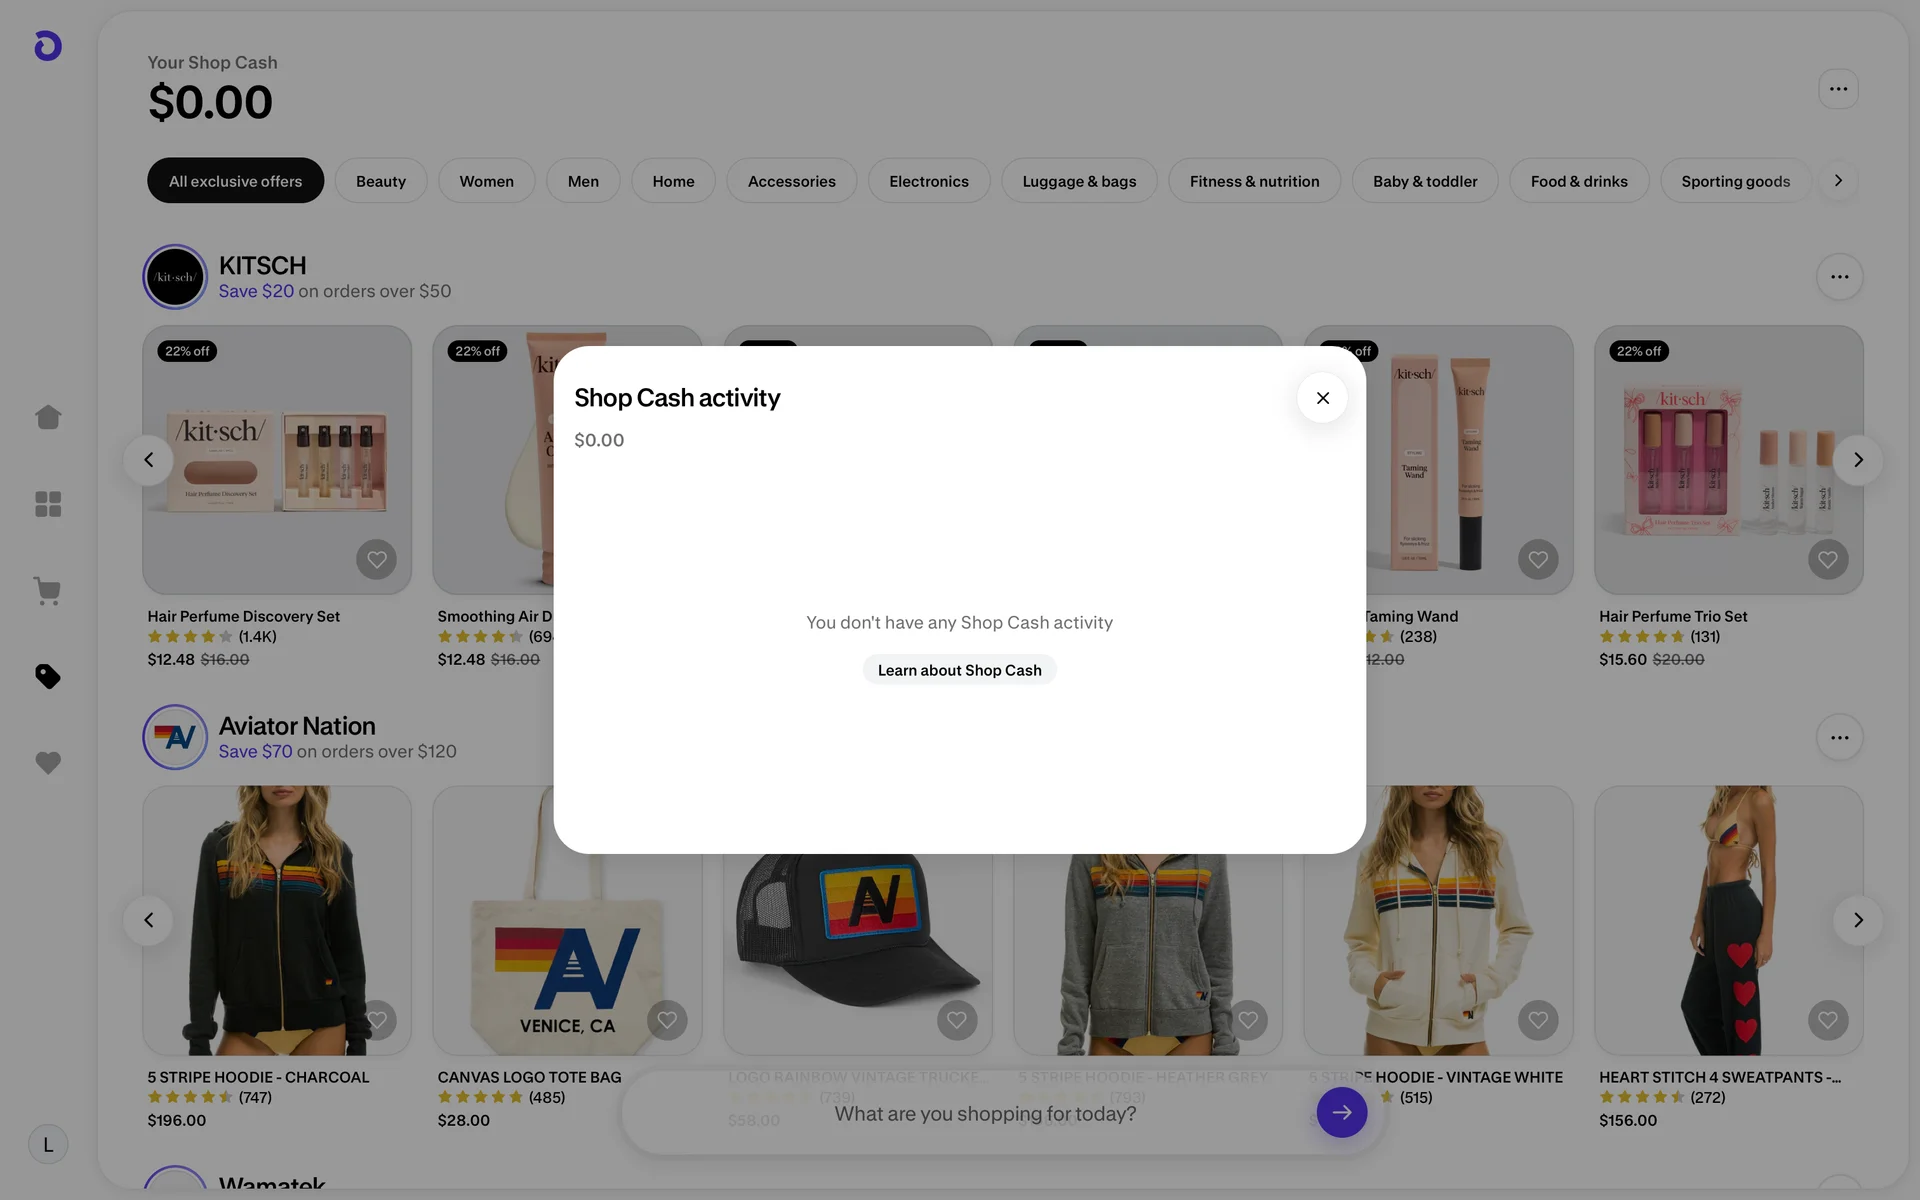Select the Electronics category chip
Image resolution: width=1920 pixels, height=1200 pixels.
[928, 181]
